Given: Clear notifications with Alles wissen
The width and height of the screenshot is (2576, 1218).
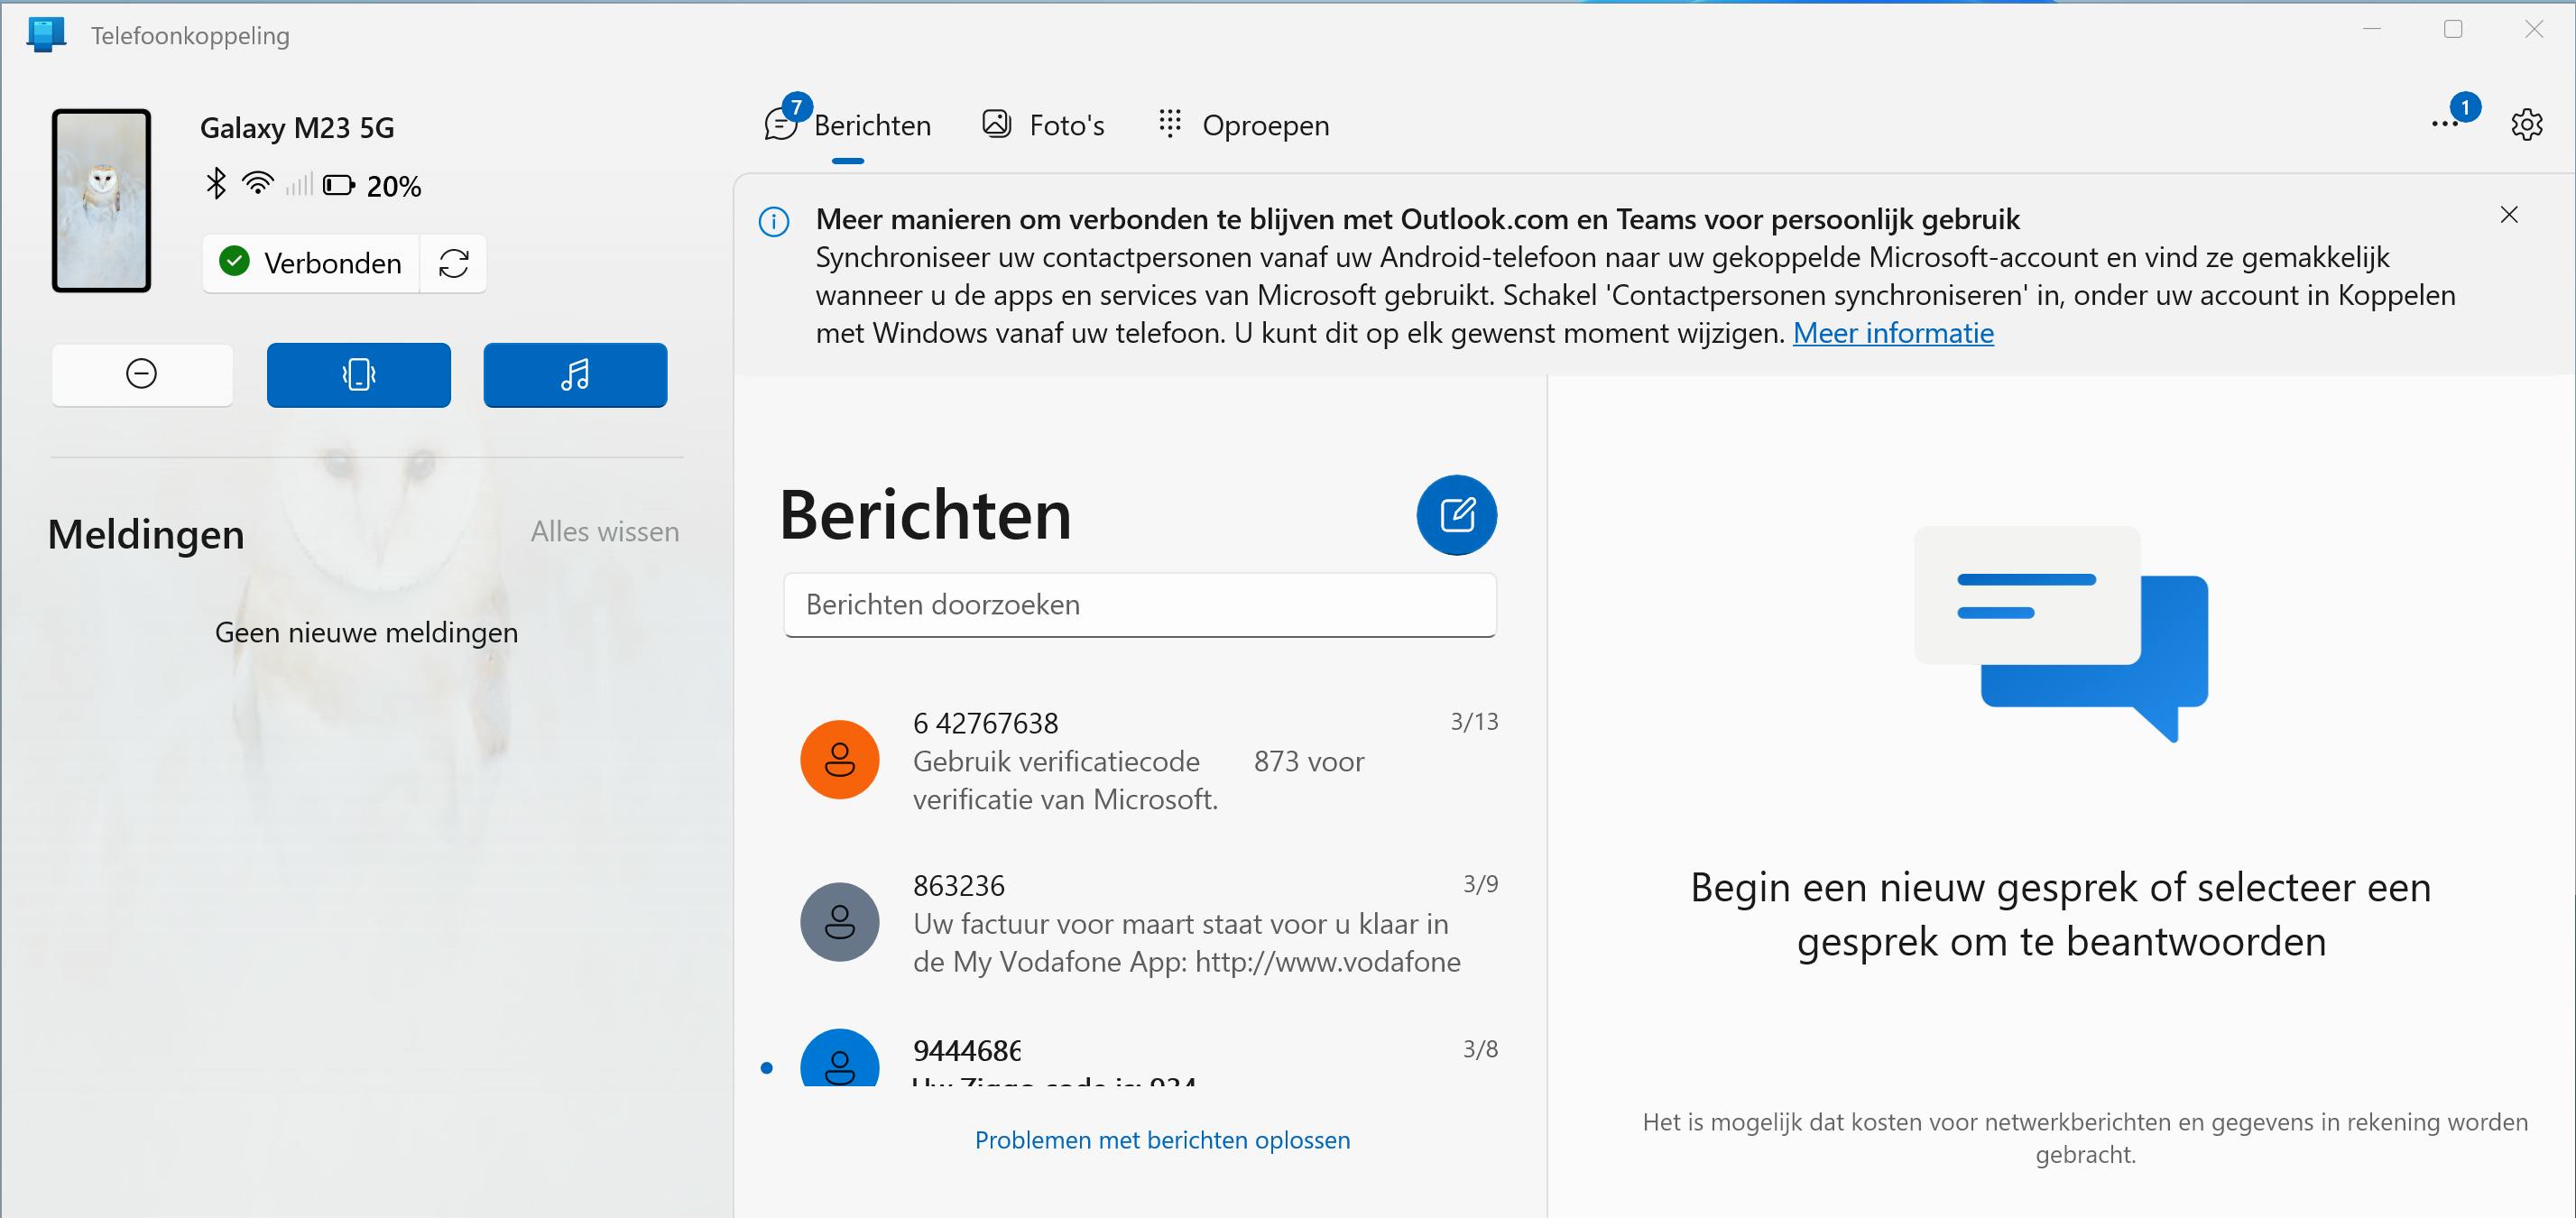Looking at the screenshot, I should pyautogui.click(x=604, y=531).
